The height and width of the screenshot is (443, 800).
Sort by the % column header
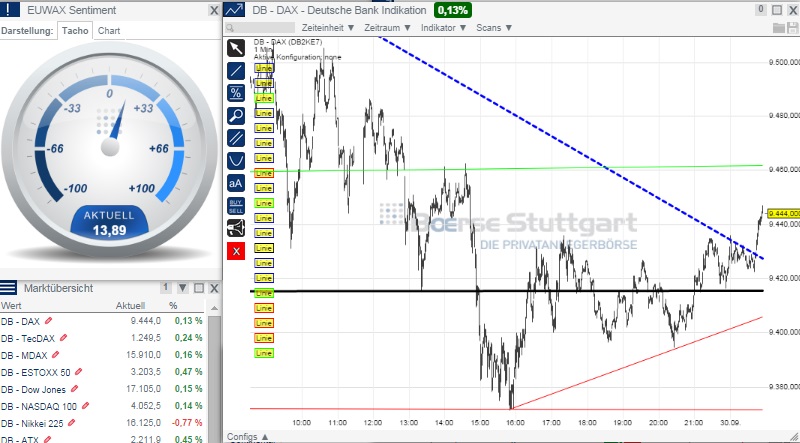point(173,306)
